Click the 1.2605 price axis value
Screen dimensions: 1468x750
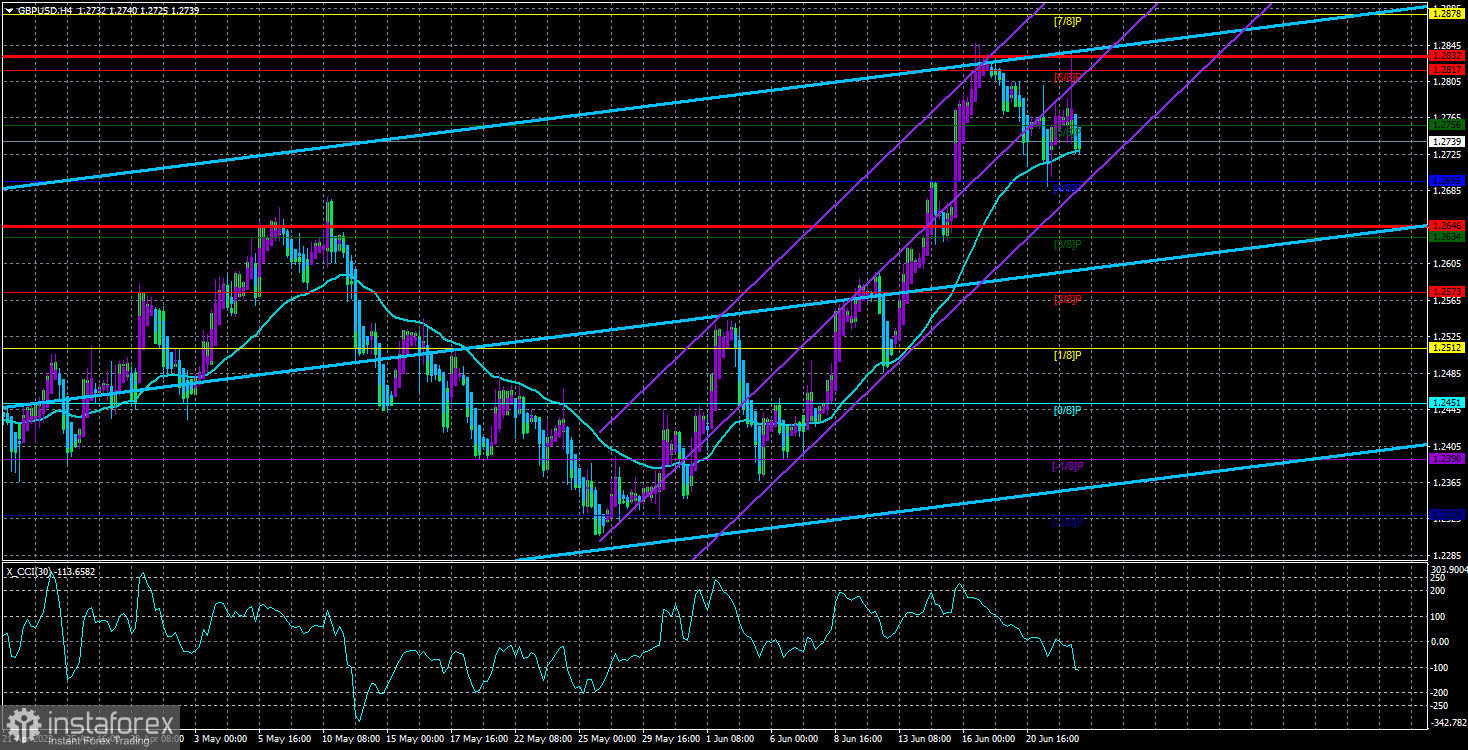click(x=1446, y=264)
